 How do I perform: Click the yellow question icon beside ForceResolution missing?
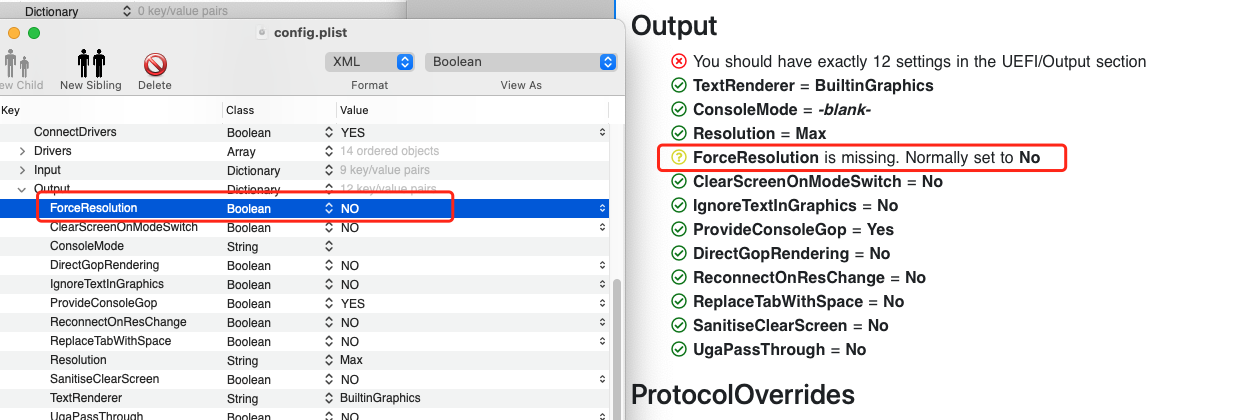[x=679, y=157]
